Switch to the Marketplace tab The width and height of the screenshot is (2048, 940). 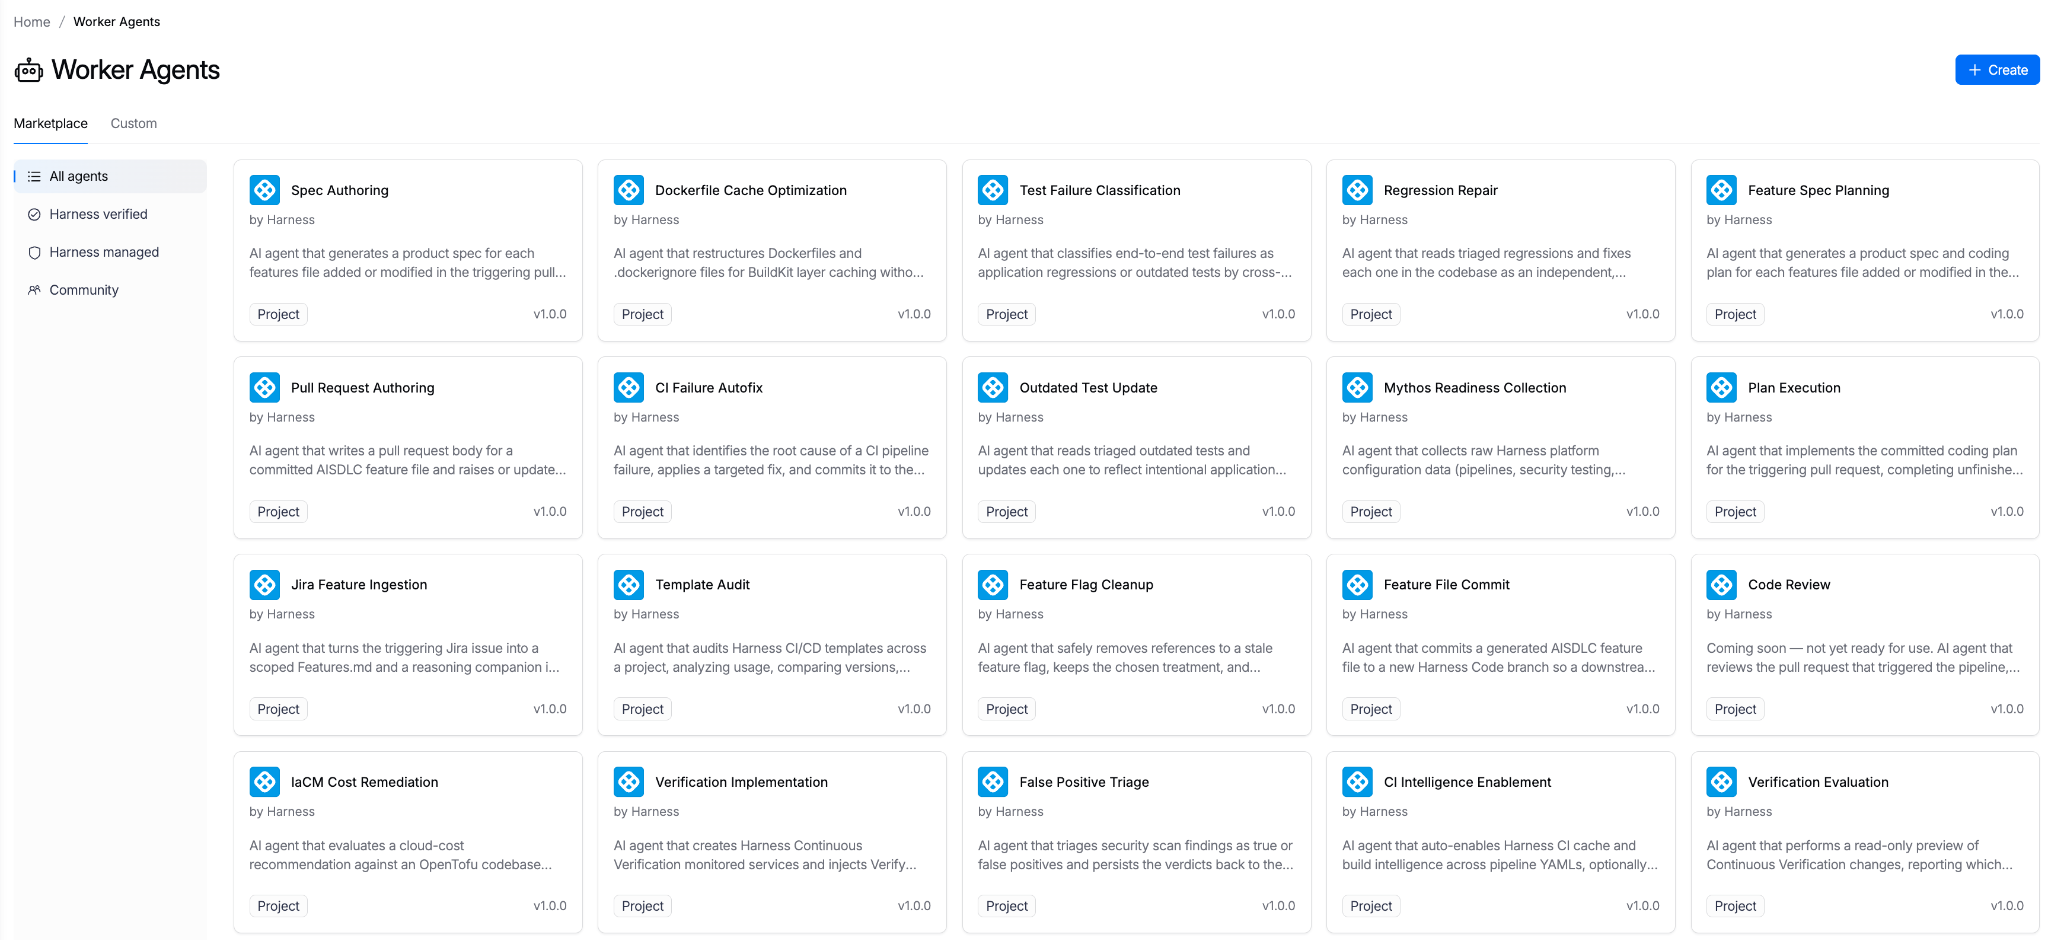tap(51, 123)
